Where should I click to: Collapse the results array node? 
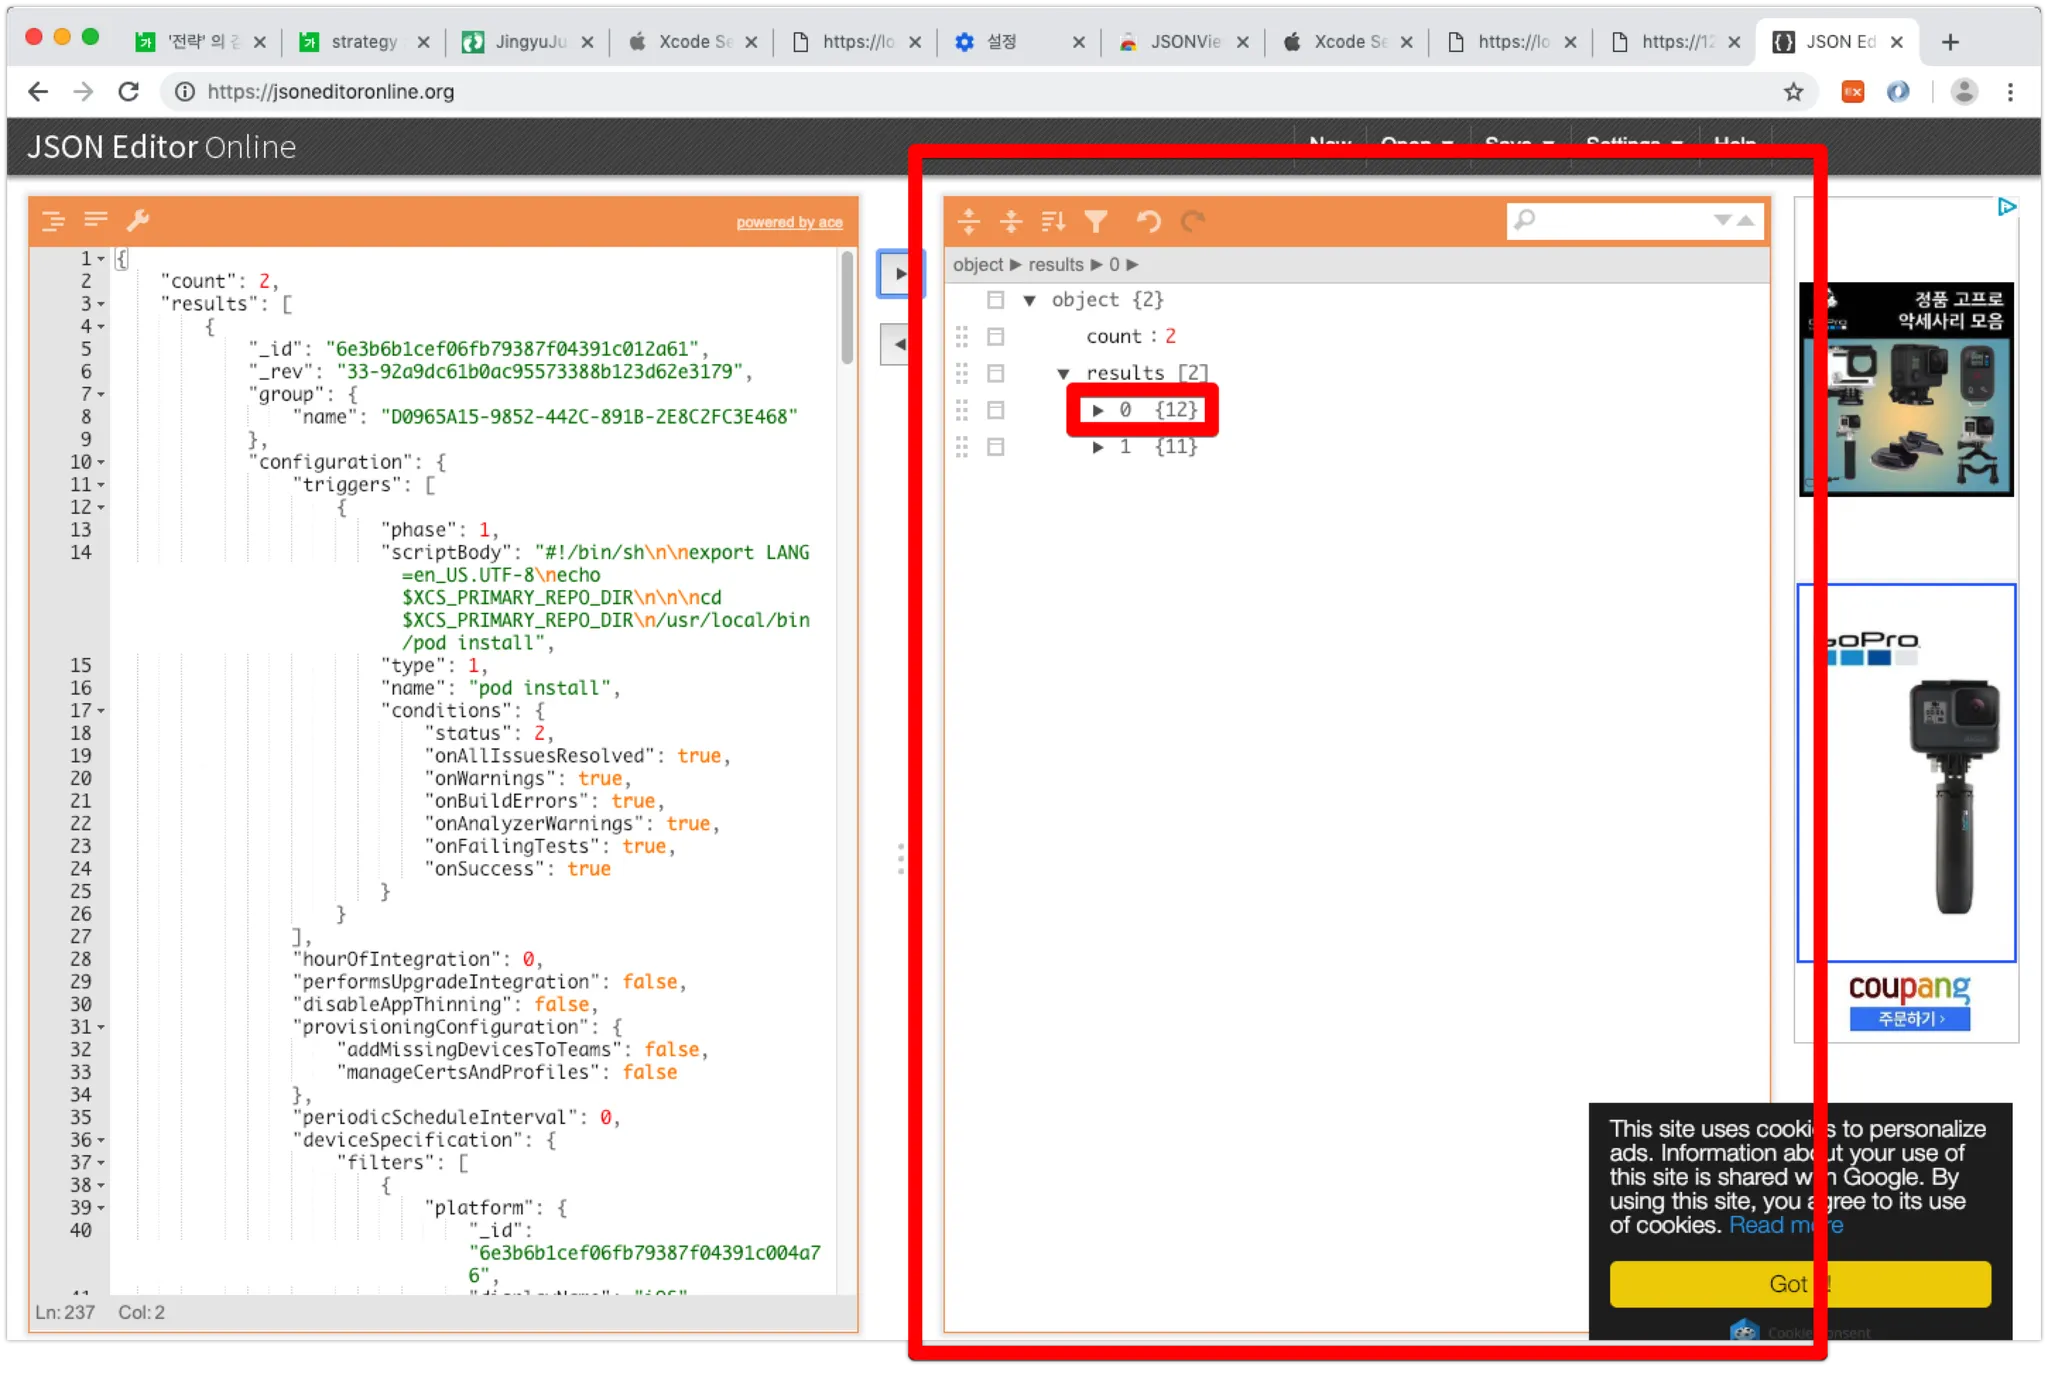pos(1063,373)
